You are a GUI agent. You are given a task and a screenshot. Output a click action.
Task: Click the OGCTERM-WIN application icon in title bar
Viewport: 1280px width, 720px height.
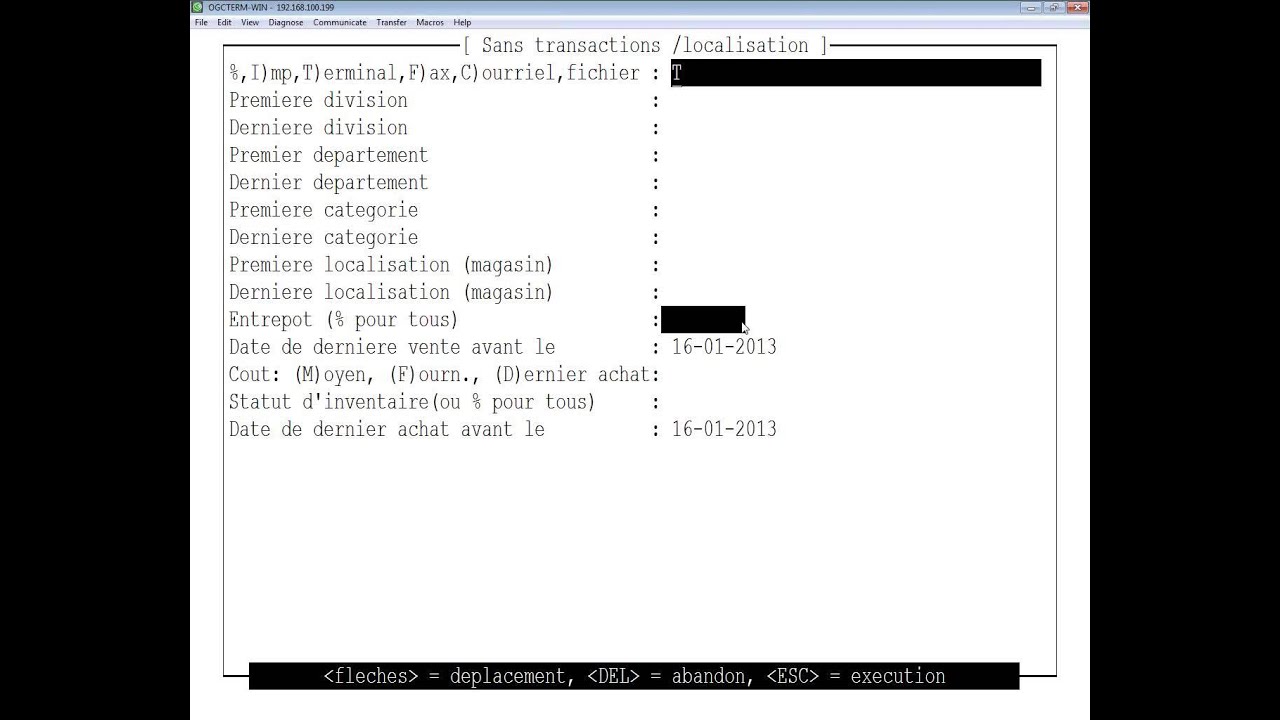pyautogui.click(x=198, y=7)
